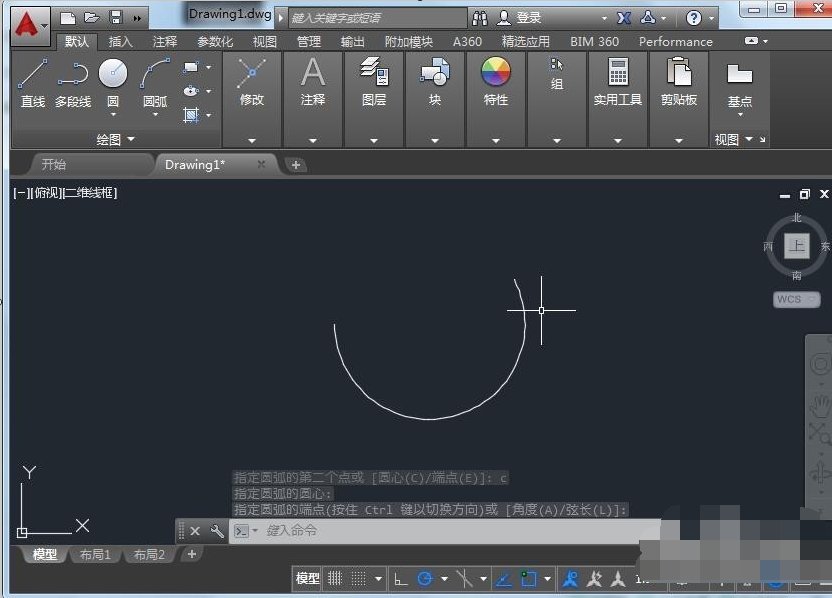Open the 布局1 layout tab
832x598 pixels.
pyautogui.click(x=96, y=554)
